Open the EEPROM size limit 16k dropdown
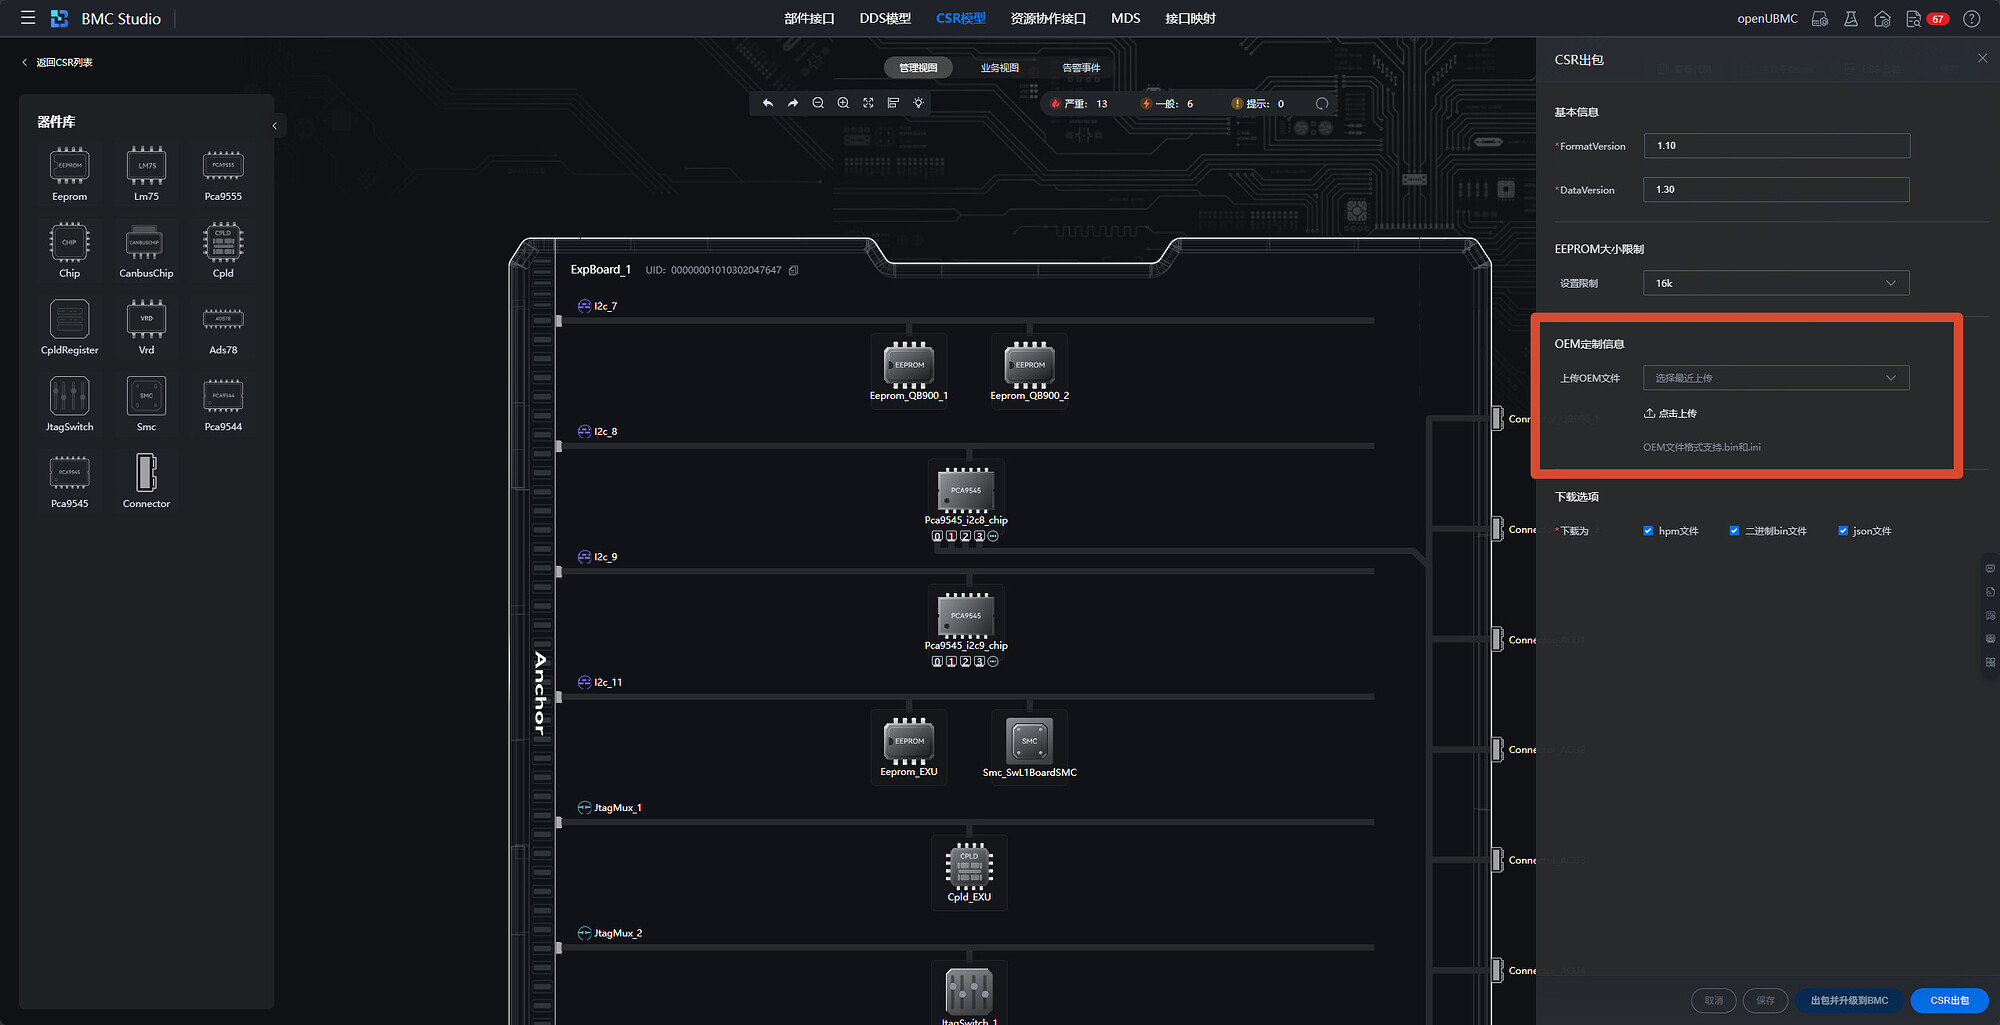The height and width of the screenshot is (1025, 2000). click(x=1775, y=283)
